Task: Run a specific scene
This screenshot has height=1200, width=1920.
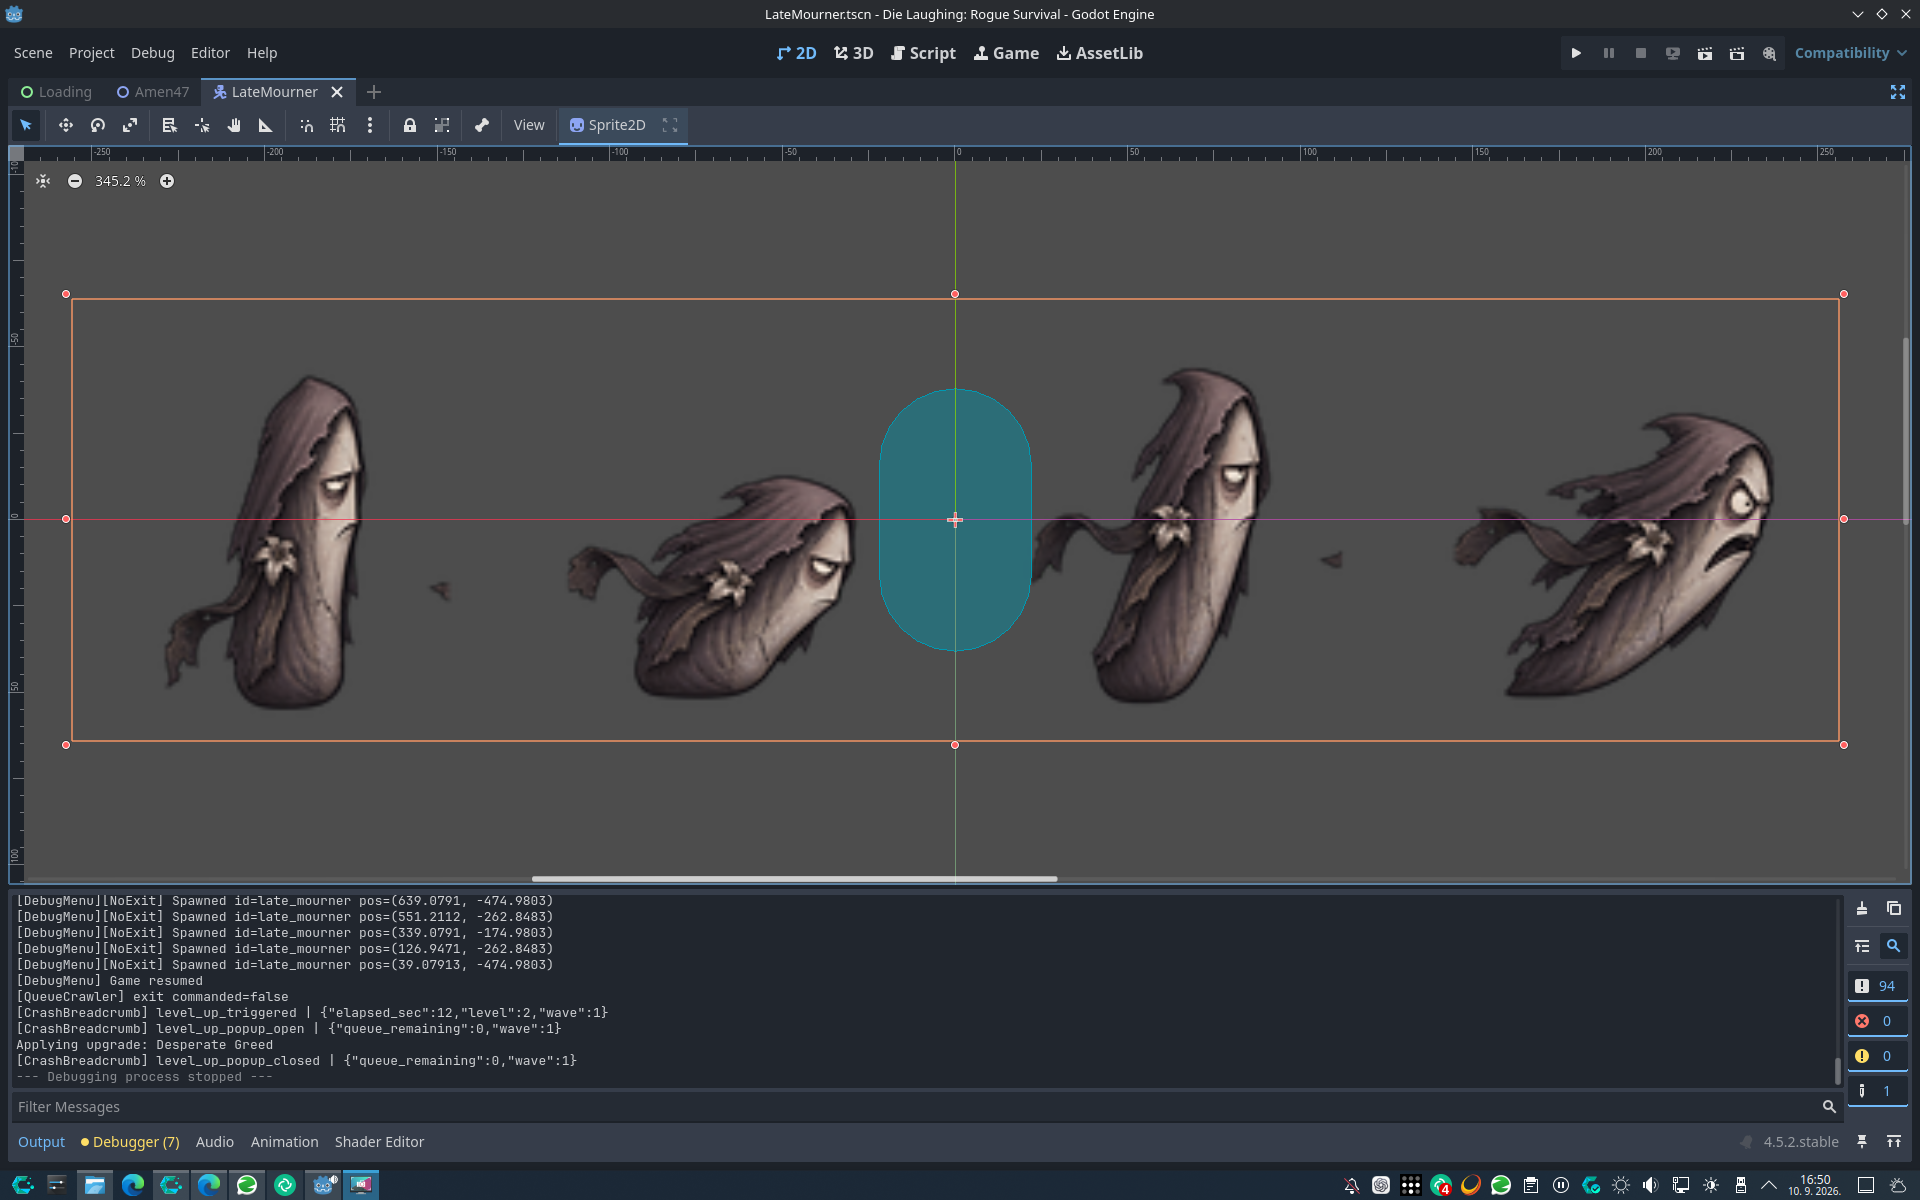Action: click(x=1736, y=53)
